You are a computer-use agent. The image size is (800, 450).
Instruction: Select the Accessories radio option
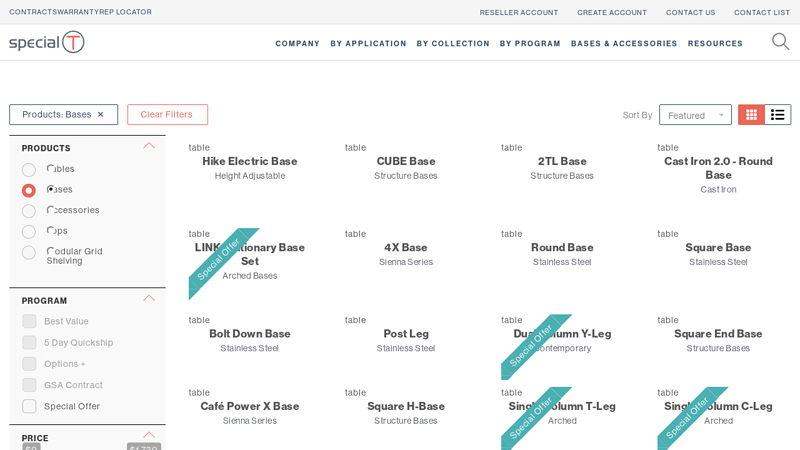pos(29,211)
